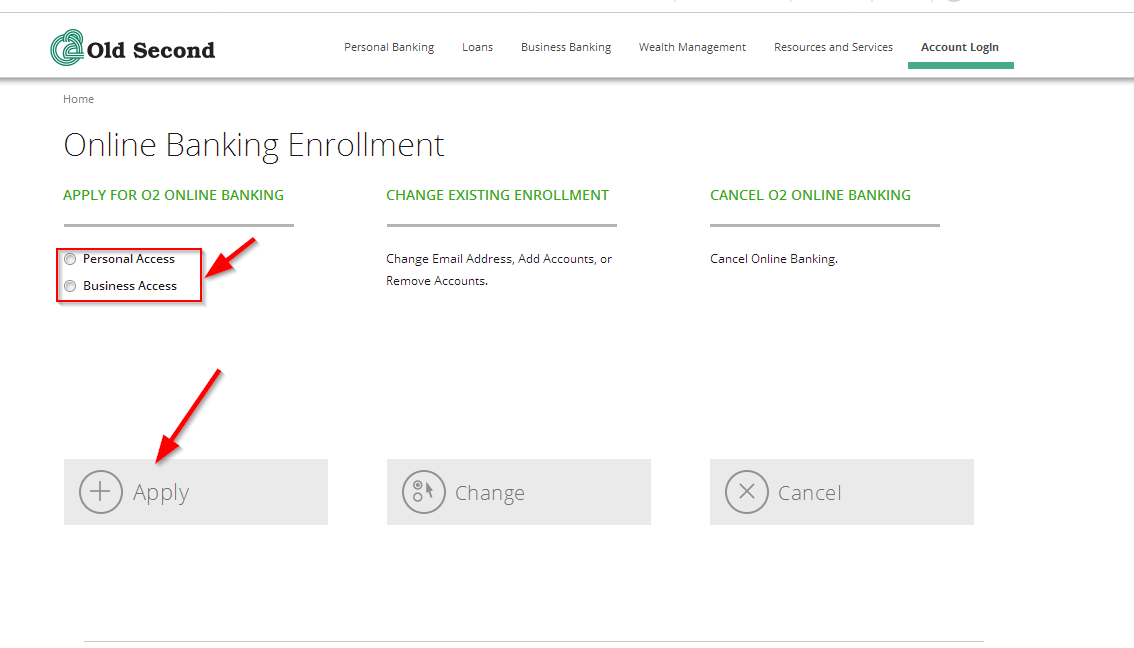Click the Cancel O2 Online Banking heading
The width and height of the screenshot is (1134, 648).
810,195
